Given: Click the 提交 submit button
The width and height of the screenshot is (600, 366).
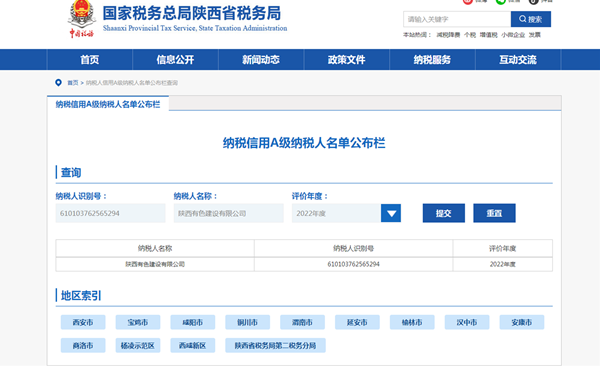Looking at the screenshot, I should click(444, 213).
